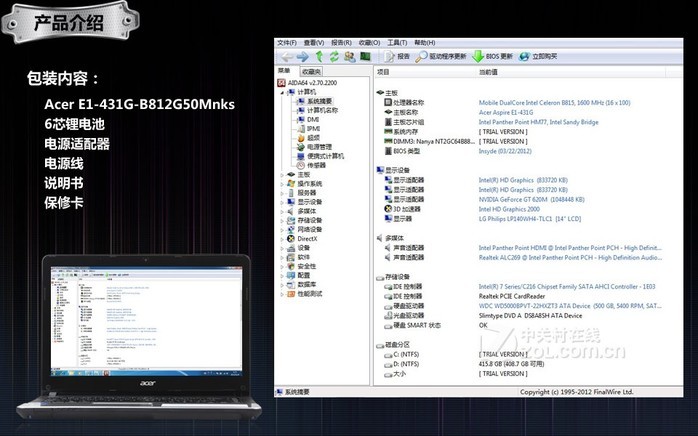Click the green Refresh toolbar icon
The image size is (698, 436).
334,57
